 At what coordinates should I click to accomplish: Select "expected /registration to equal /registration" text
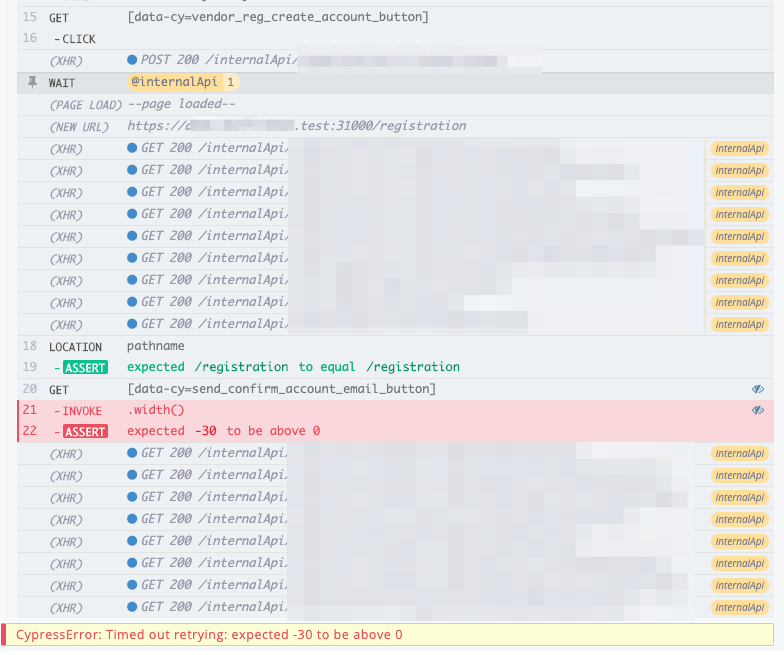point(293,367)
